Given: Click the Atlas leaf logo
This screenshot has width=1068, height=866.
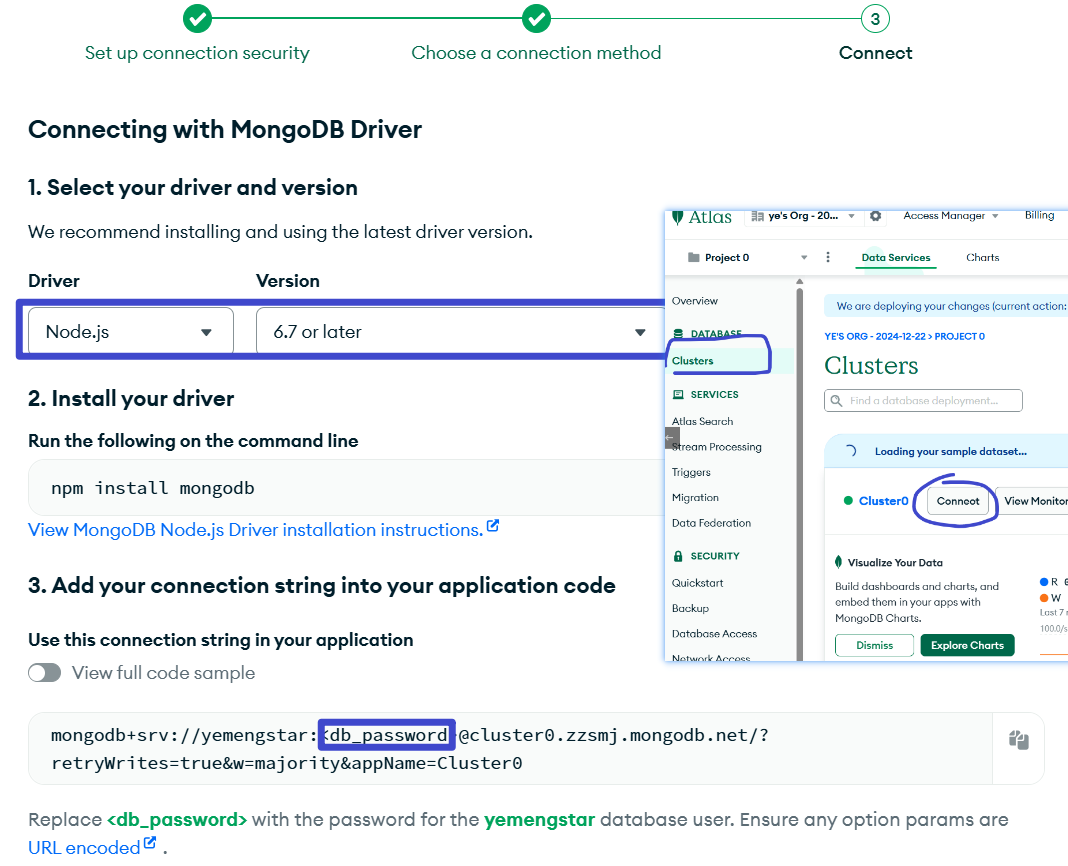Looking at the screenshot, I should coord(678,217).
